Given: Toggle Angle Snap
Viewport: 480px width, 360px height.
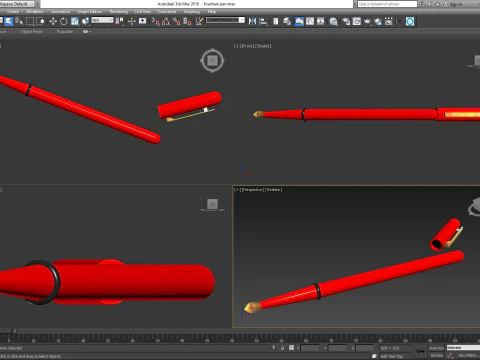Looking at the screenshot, I should tap(166, 21).
